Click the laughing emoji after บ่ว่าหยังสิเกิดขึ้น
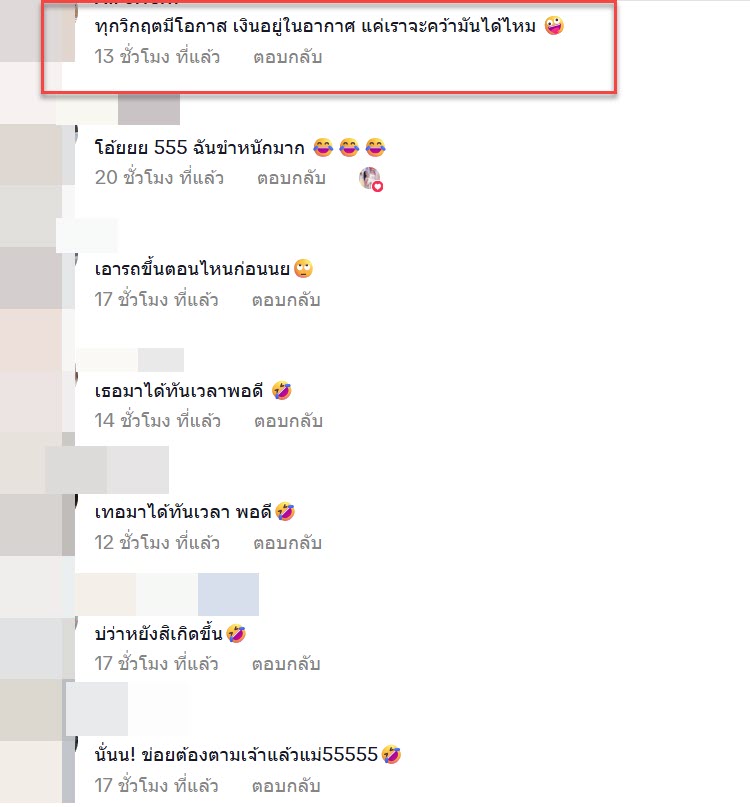Viewport: 750px width, 807px height. point(236,634)
